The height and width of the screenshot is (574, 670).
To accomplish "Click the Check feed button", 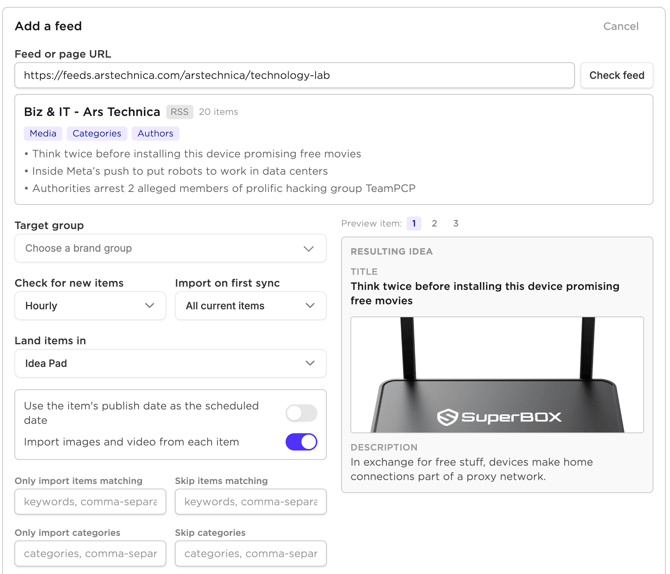I will (617, 75).
